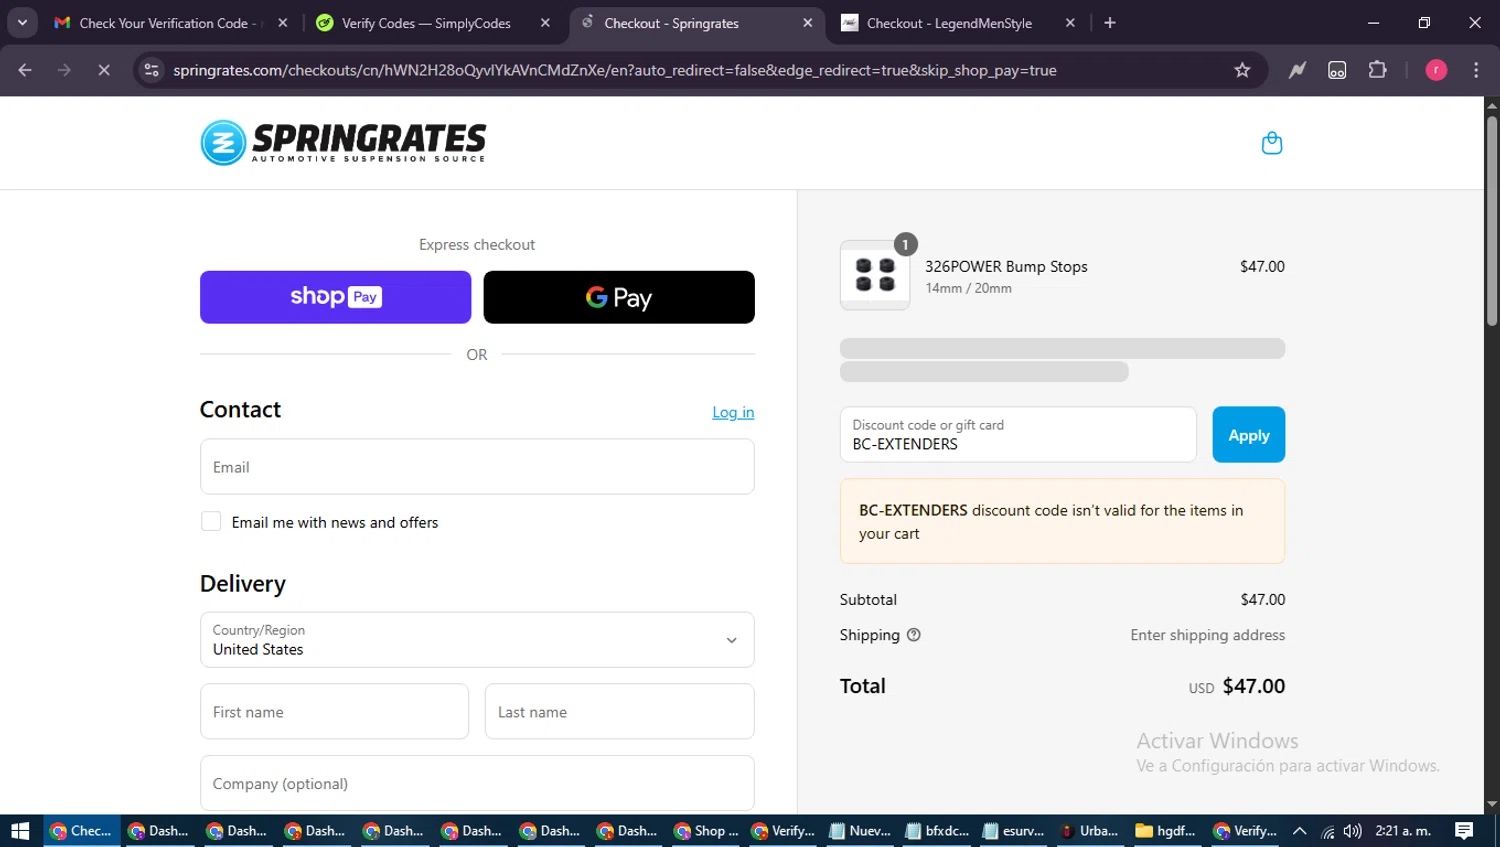Tick the Email me with news and offers checkbox

(x=211, y=521)
